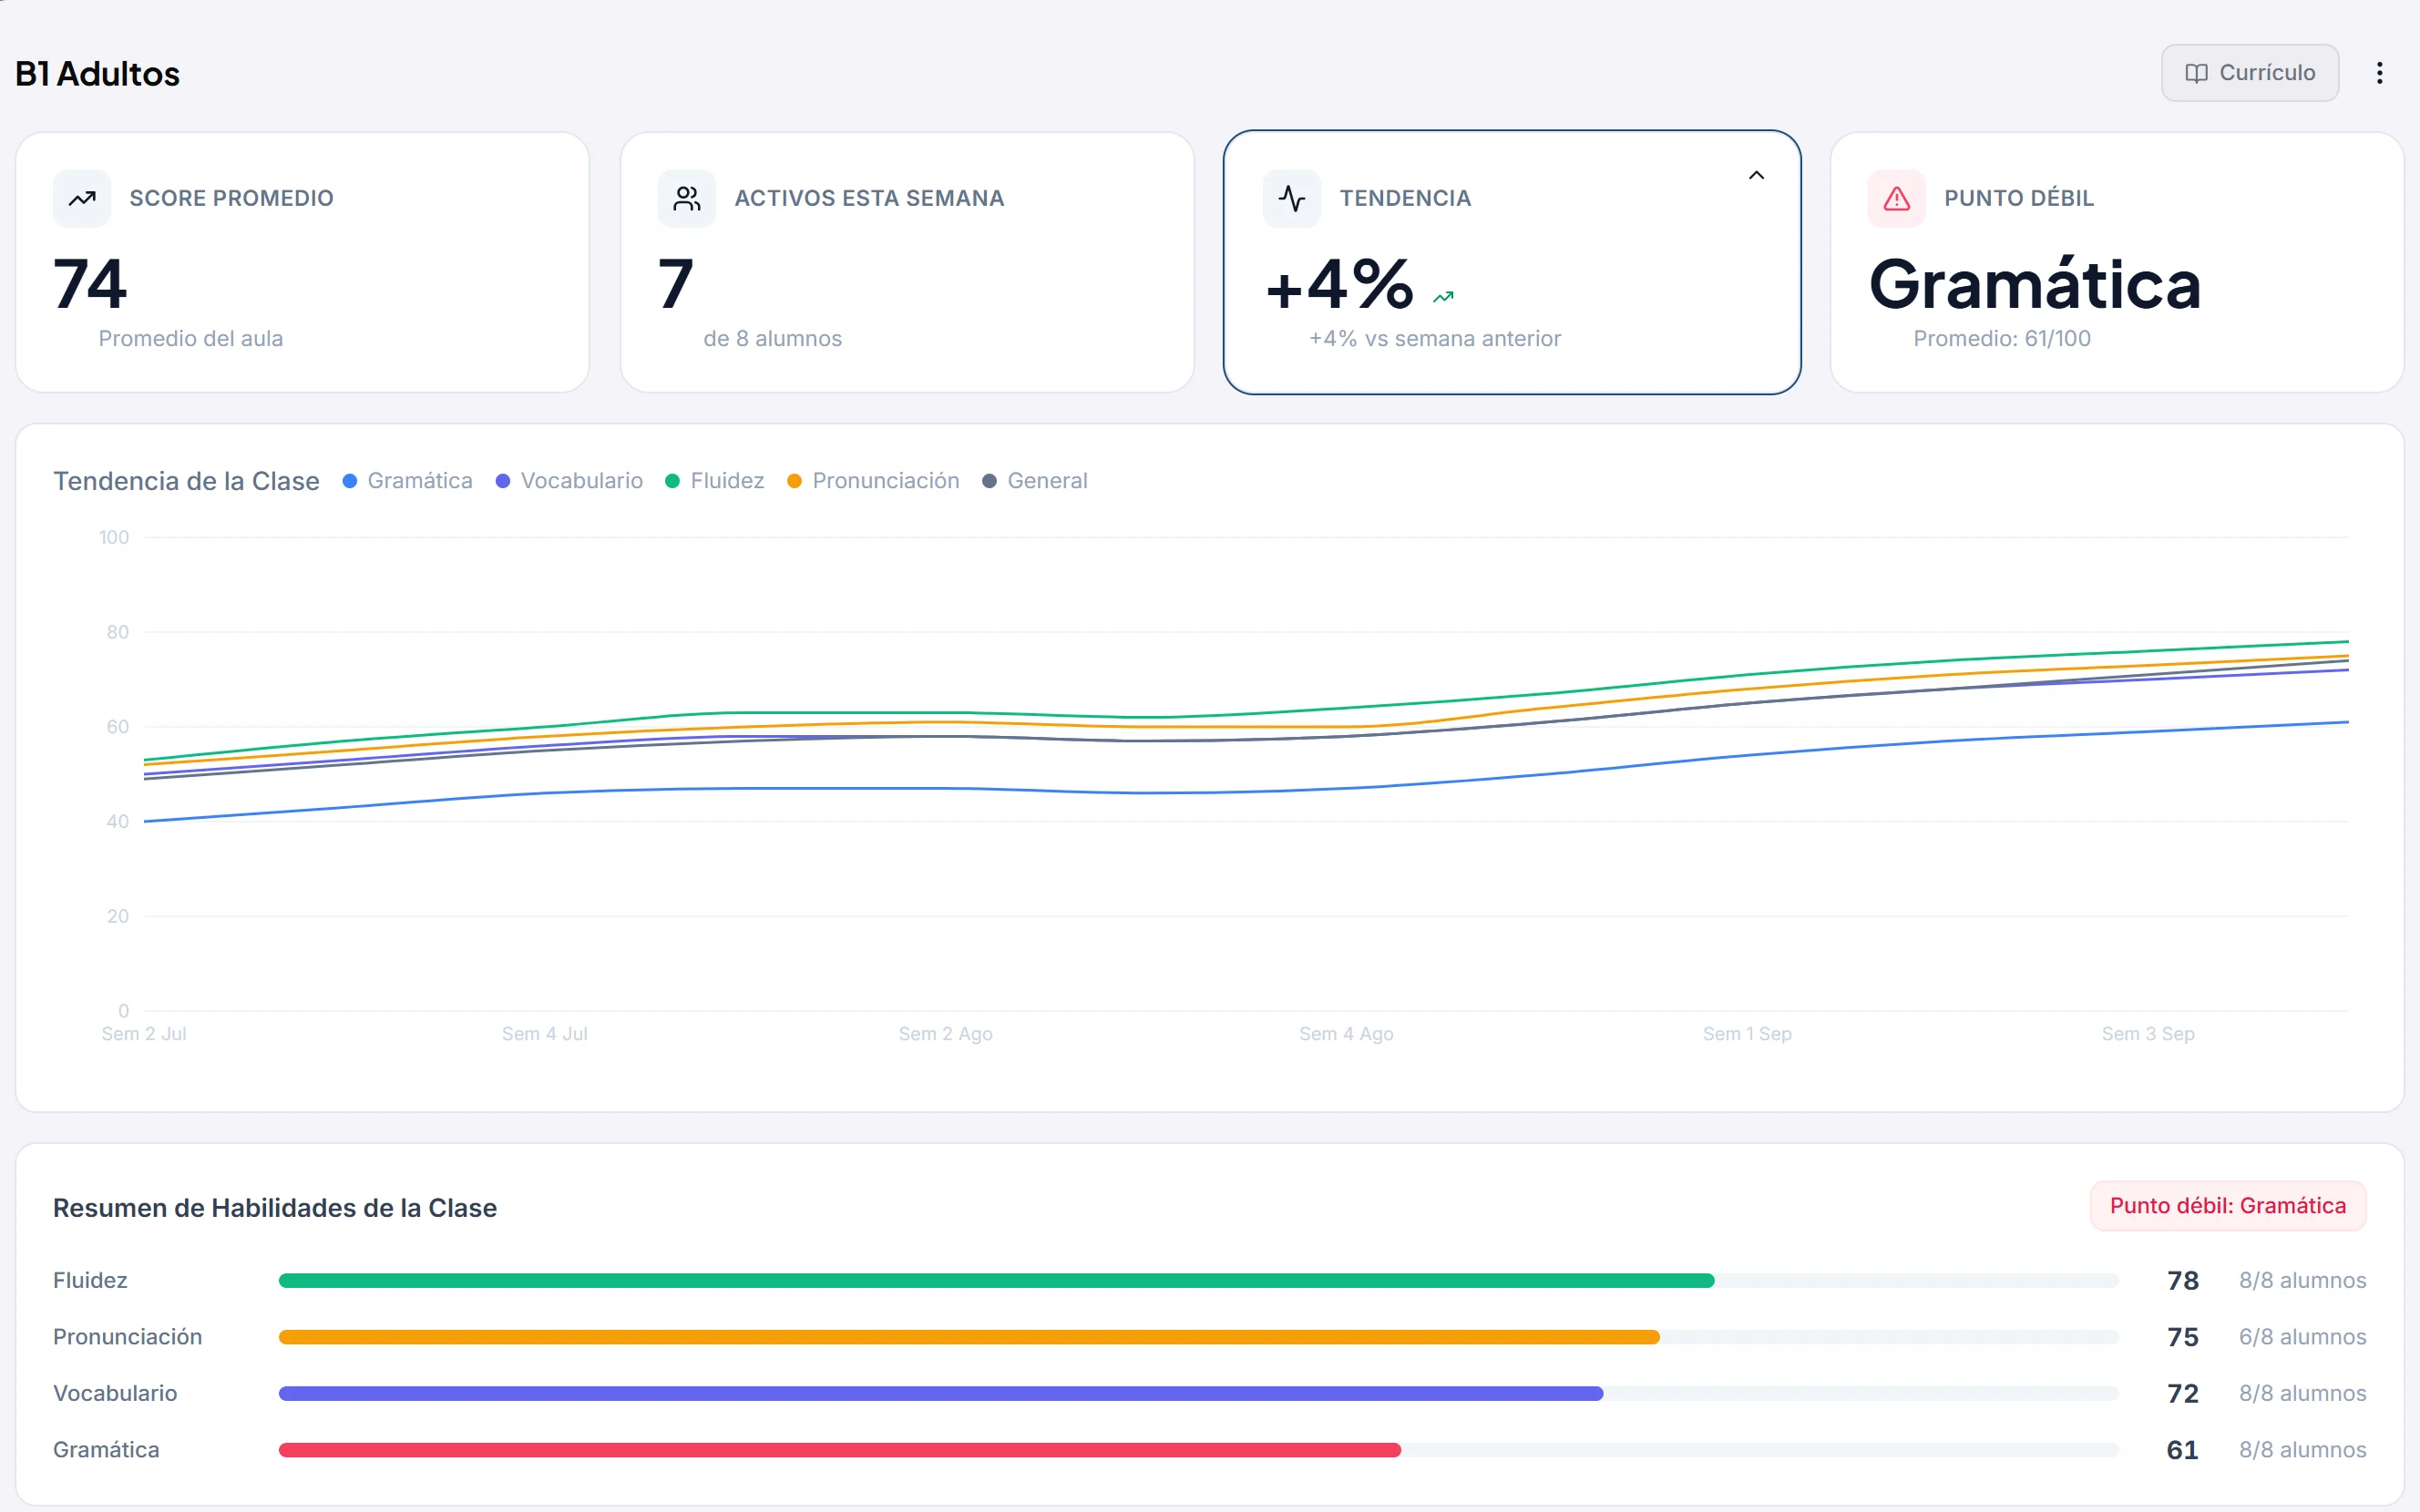Click the 'Sem 1 Sep' axis label
Viewport: 2420px width, 1512px height.
[x=1747, y=1034]
